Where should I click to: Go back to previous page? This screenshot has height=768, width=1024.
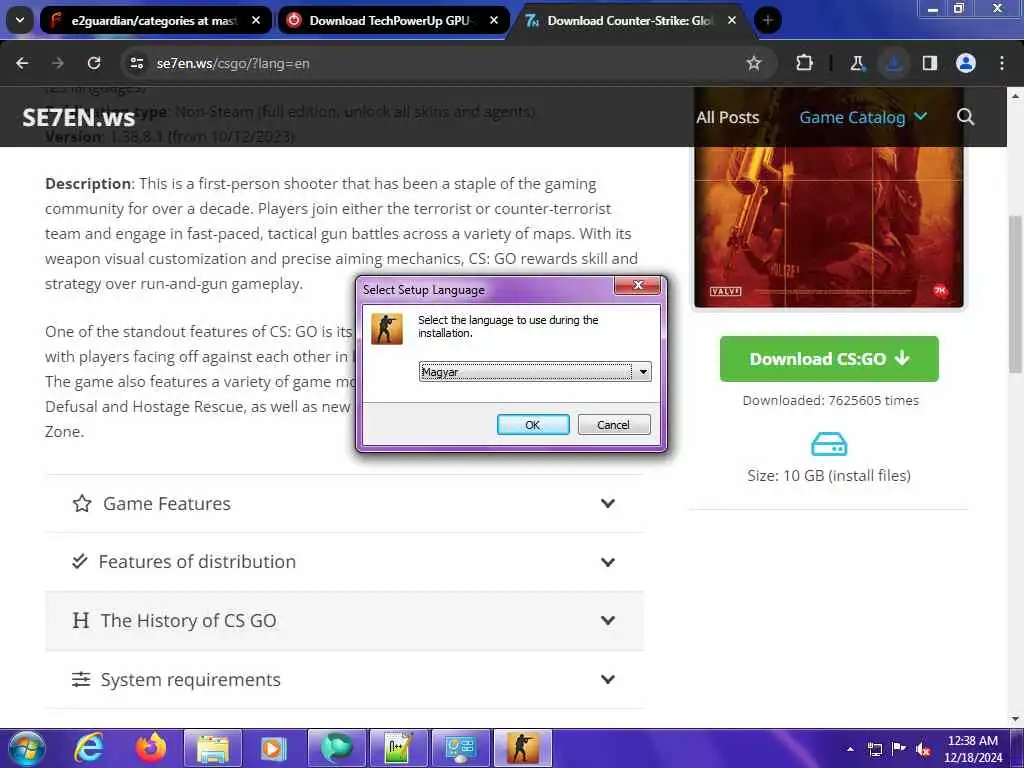22,63
